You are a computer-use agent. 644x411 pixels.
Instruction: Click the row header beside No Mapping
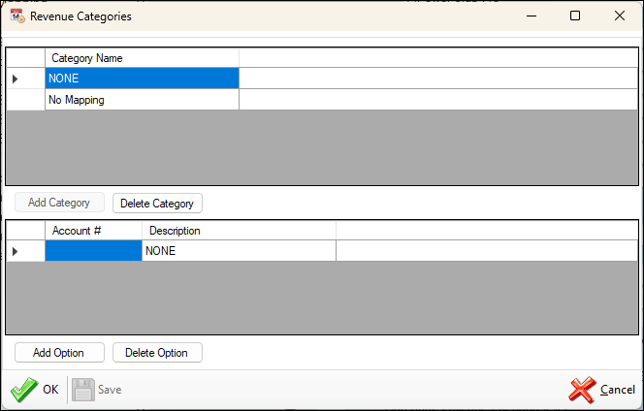pos(26,100)
